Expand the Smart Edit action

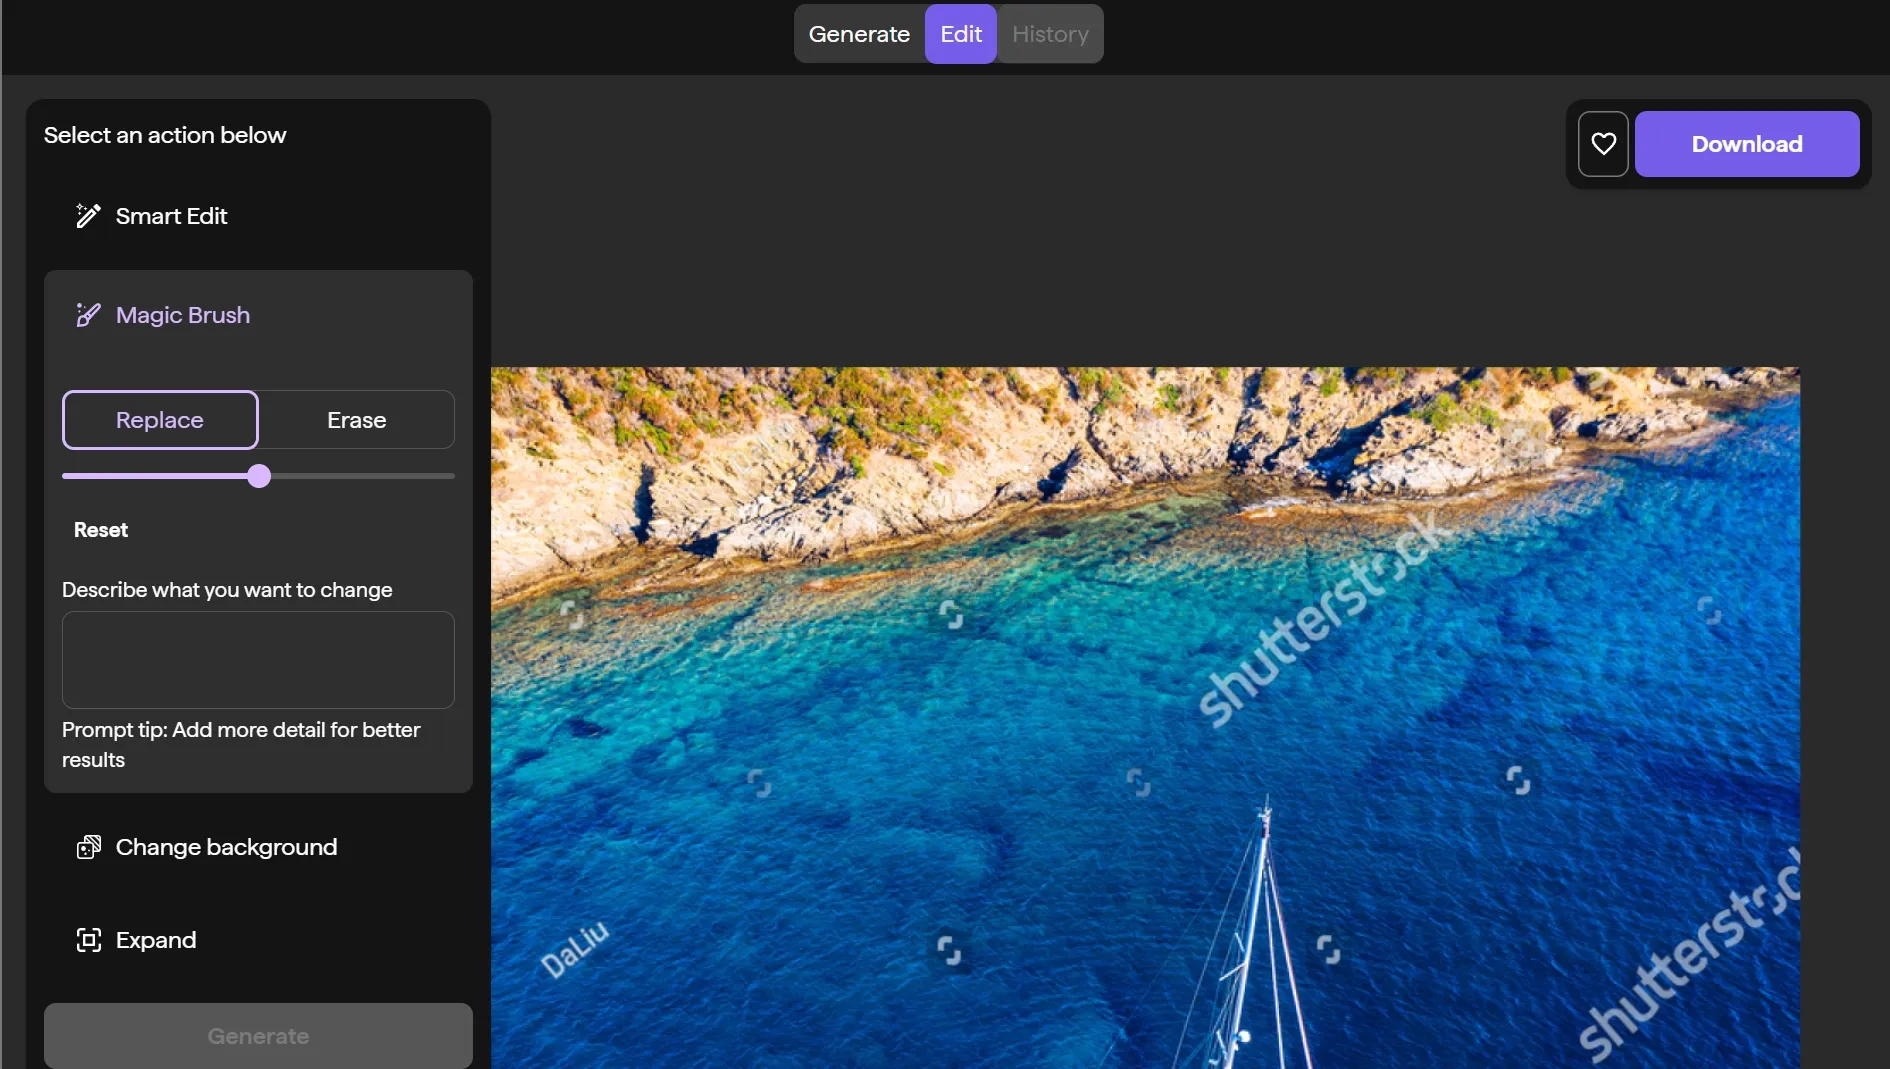[x=258, y=216]
